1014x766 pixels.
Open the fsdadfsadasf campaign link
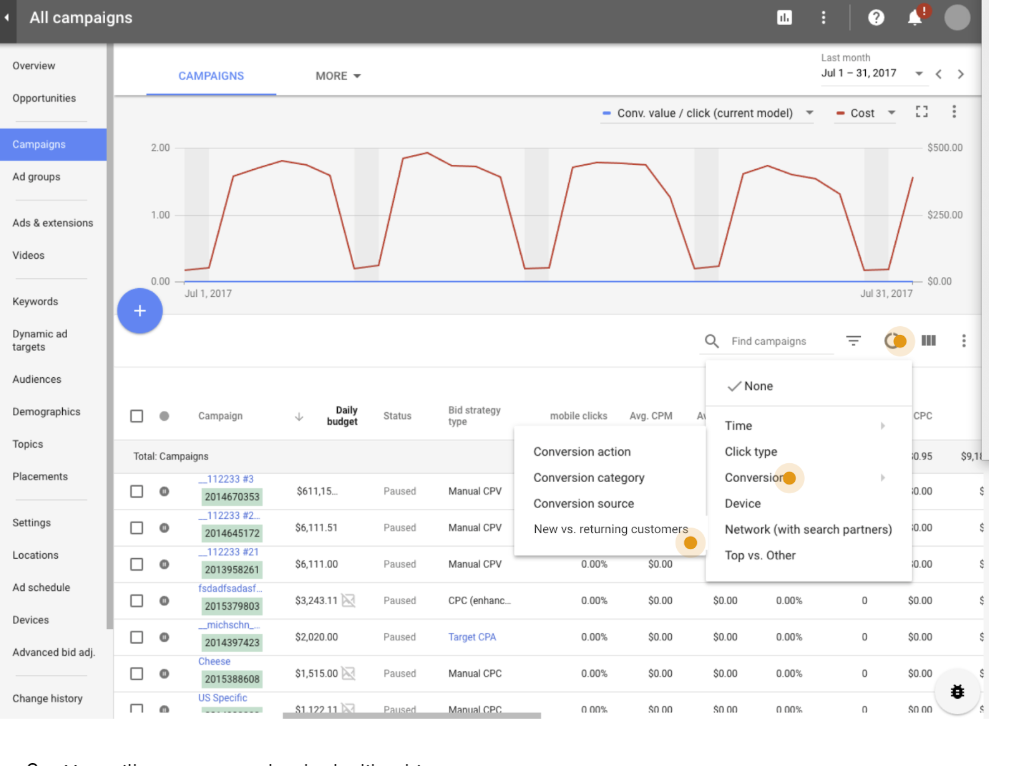click(230, 588)
